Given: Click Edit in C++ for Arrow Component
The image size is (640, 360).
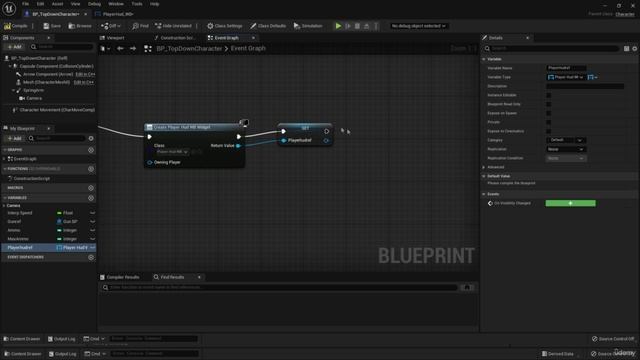Looking at the screenshot, I should coord(85,74).
